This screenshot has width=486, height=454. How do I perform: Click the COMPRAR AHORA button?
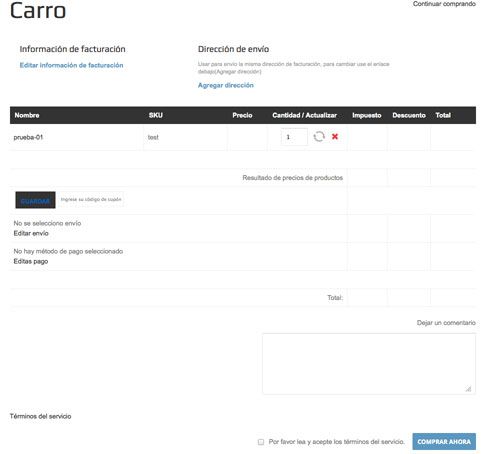[444, 442]
